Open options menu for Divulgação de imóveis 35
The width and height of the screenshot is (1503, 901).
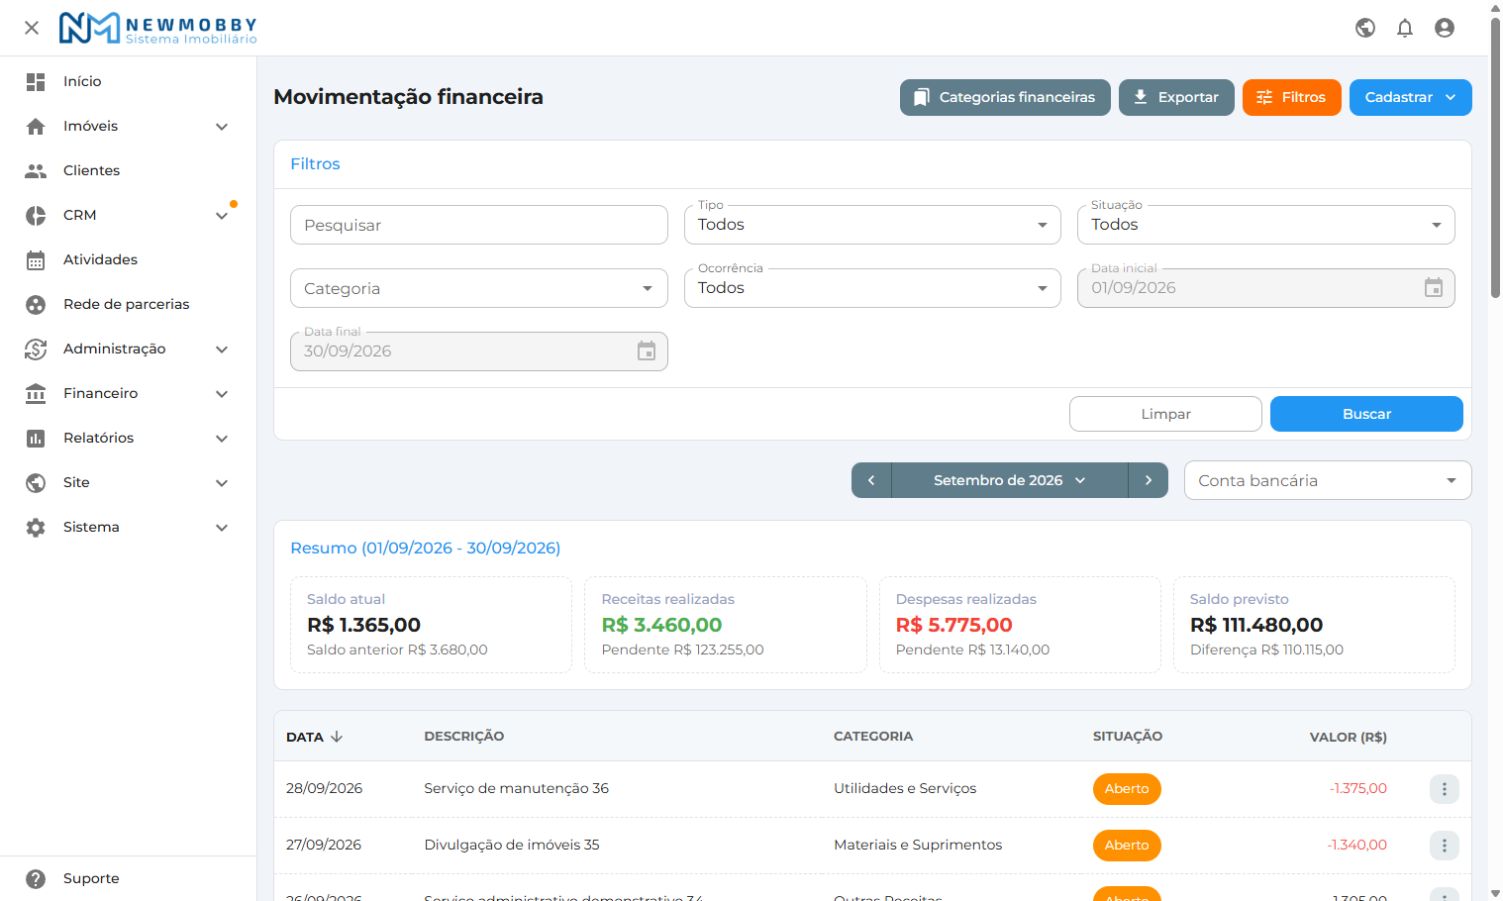pos(1444,845)
